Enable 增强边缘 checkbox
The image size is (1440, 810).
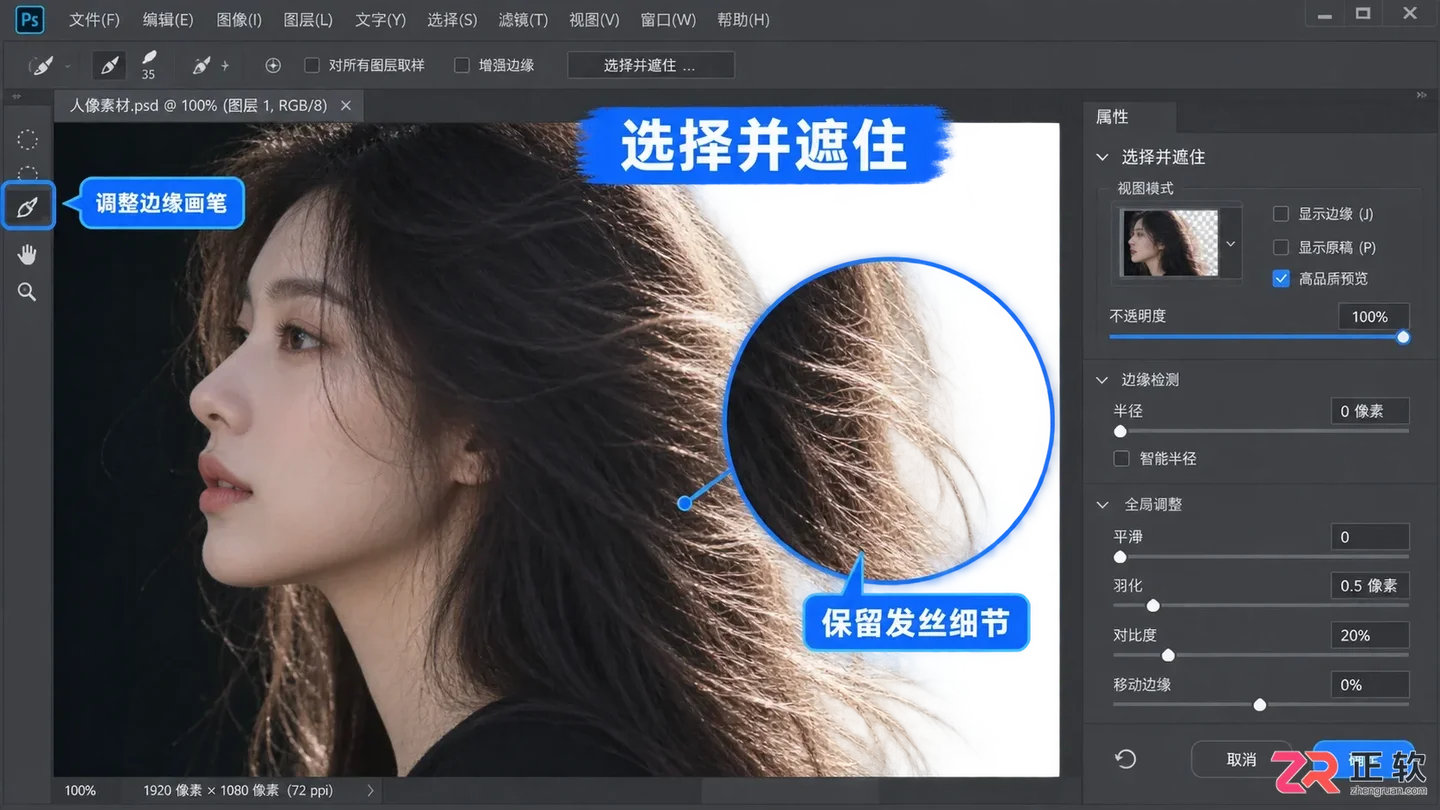(462, 65)
